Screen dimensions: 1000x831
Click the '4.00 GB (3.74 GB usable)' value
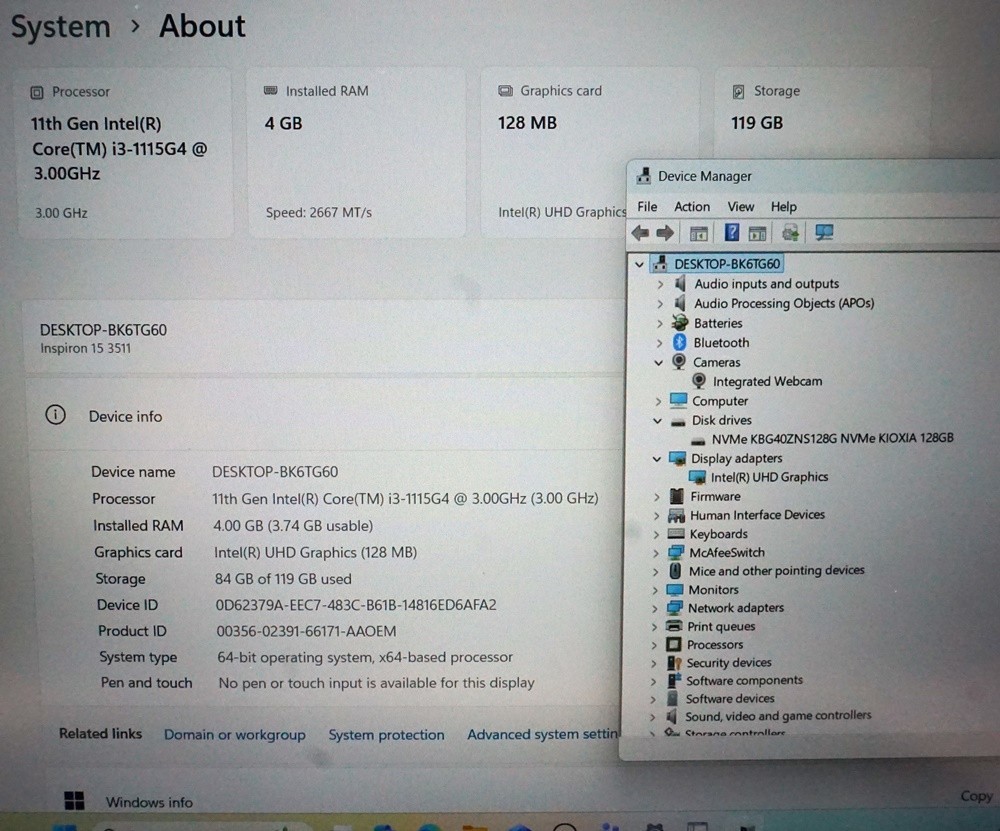tap(293, 526)
